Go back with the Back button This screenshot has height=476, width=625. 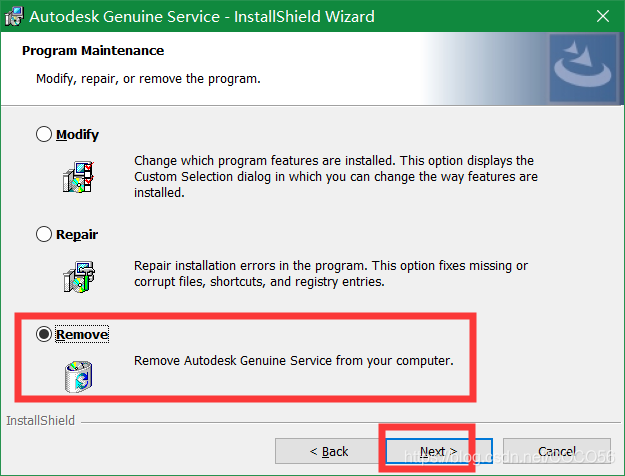coord(328,451)
